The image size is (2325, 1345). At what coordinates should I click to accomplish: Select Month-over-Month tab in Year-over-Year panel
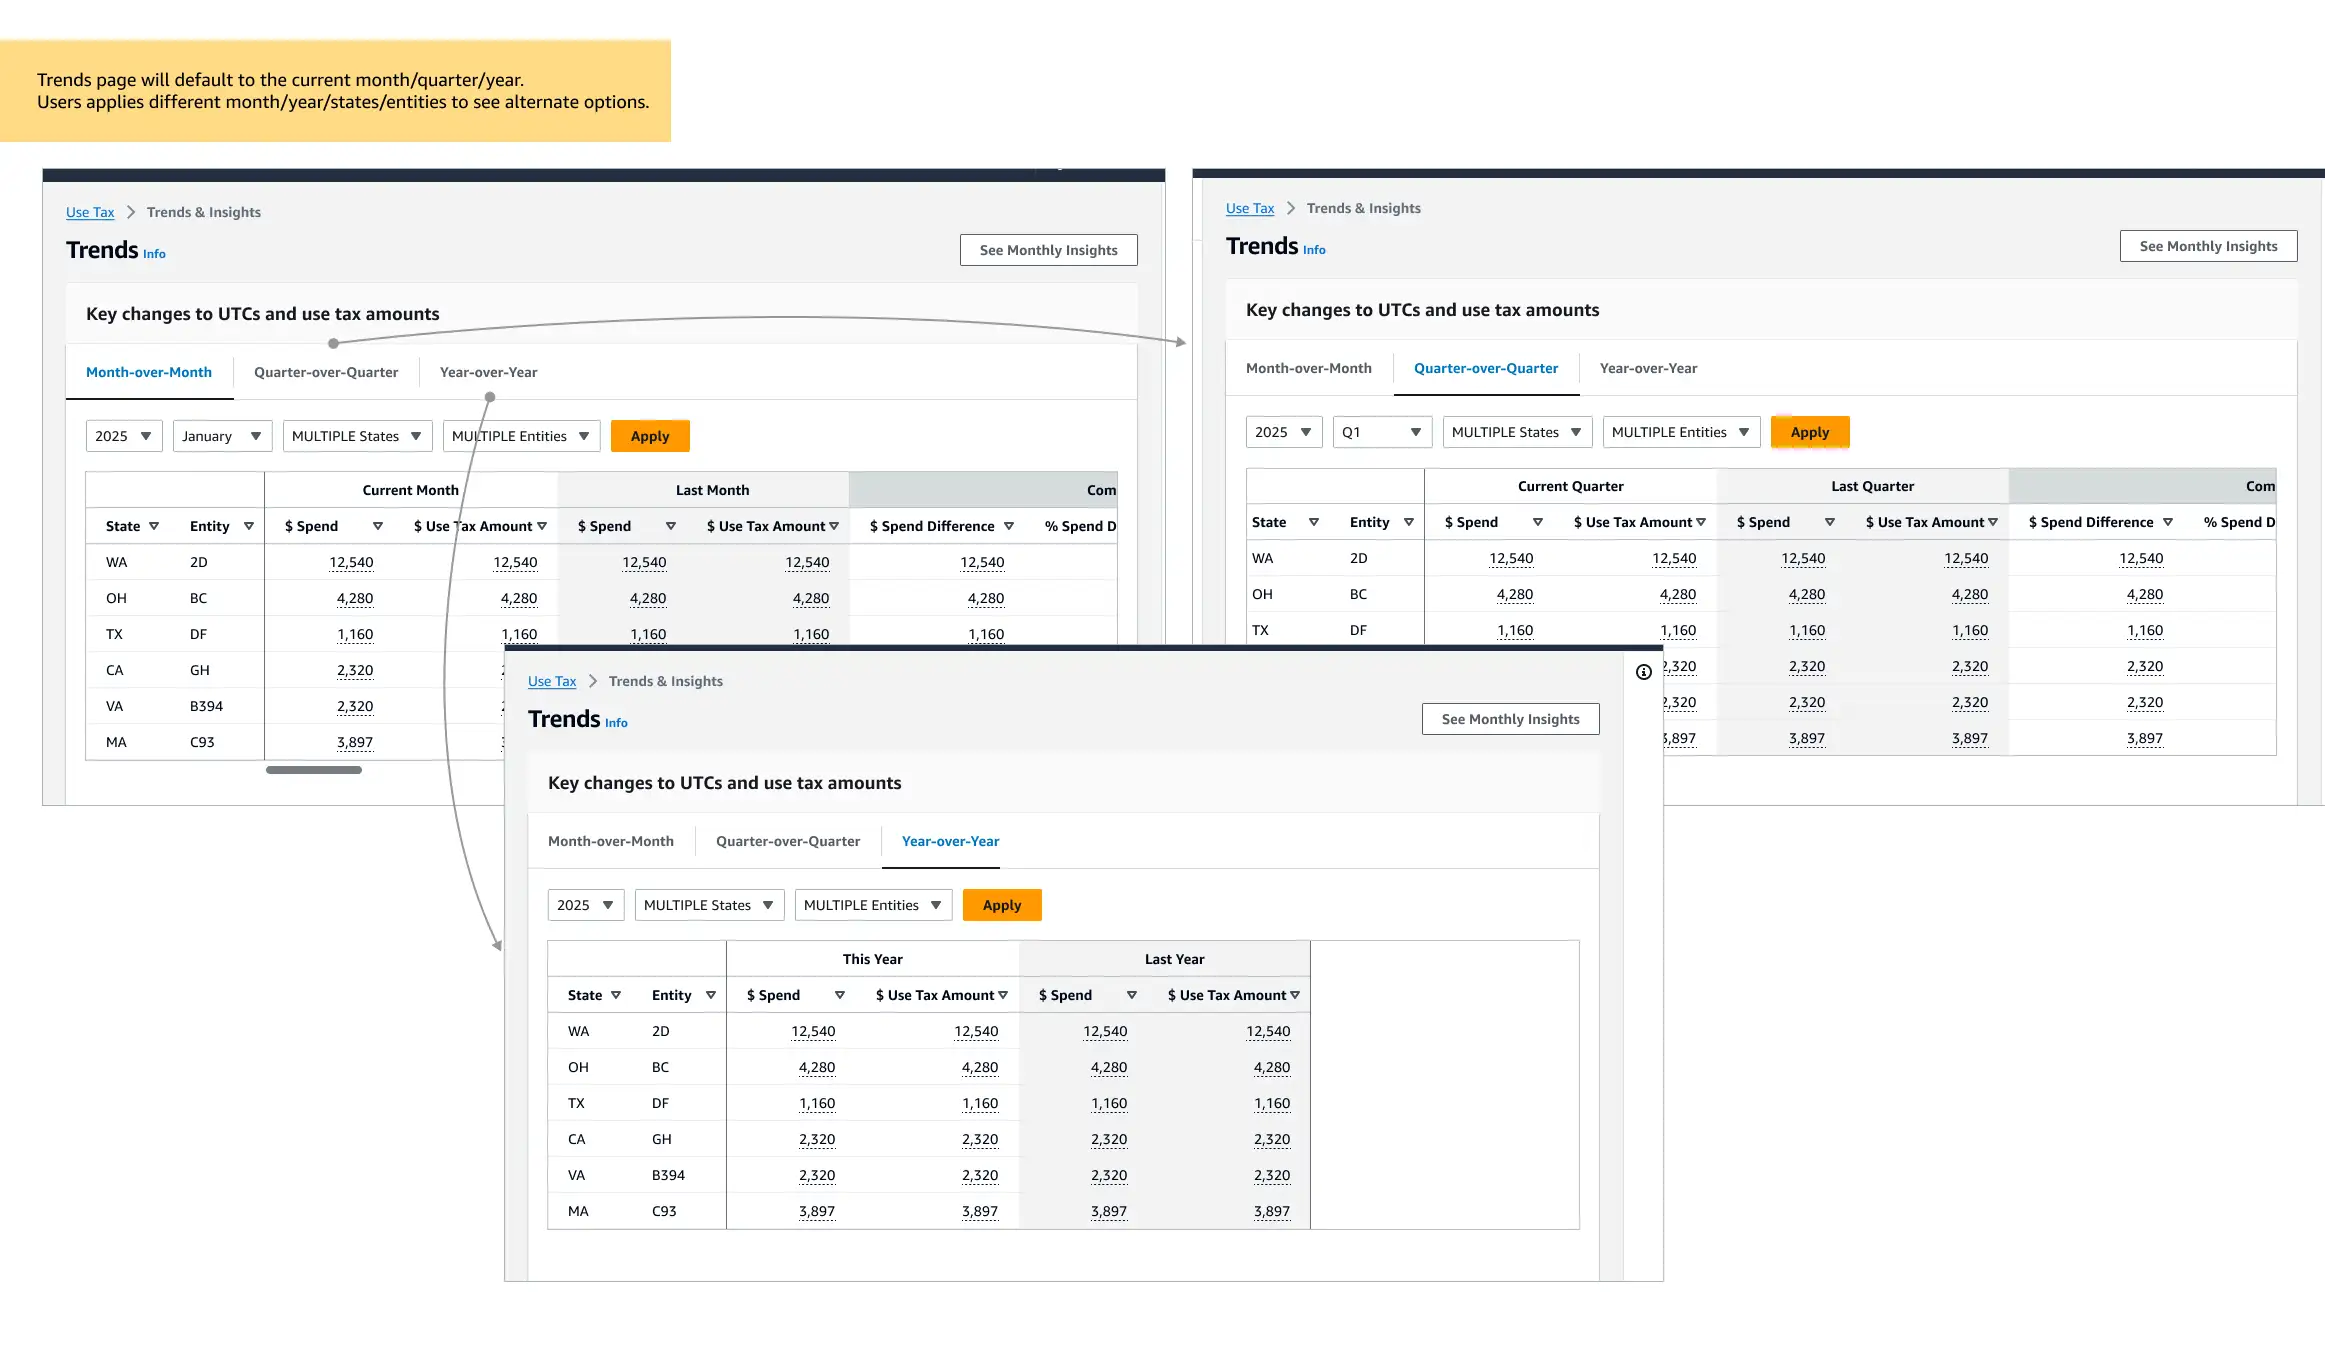611,841
